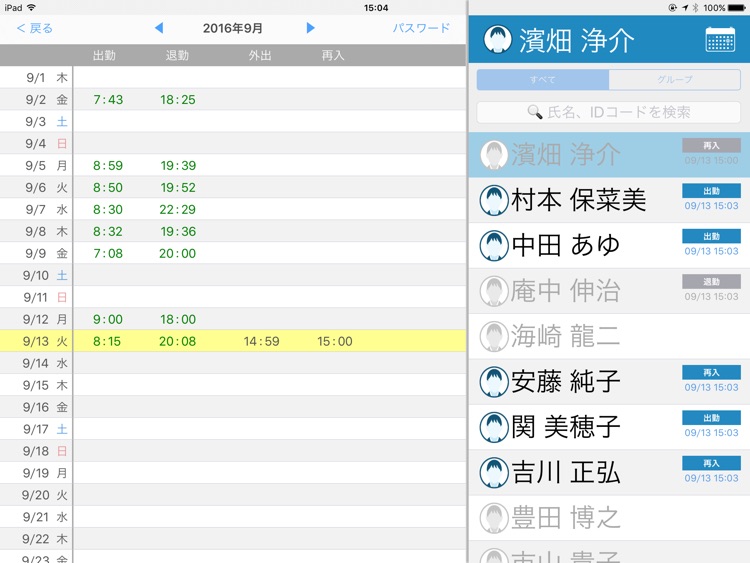Select employee 海崎 龍二
This screenshot has width=750, height=563.
point(609,336)
